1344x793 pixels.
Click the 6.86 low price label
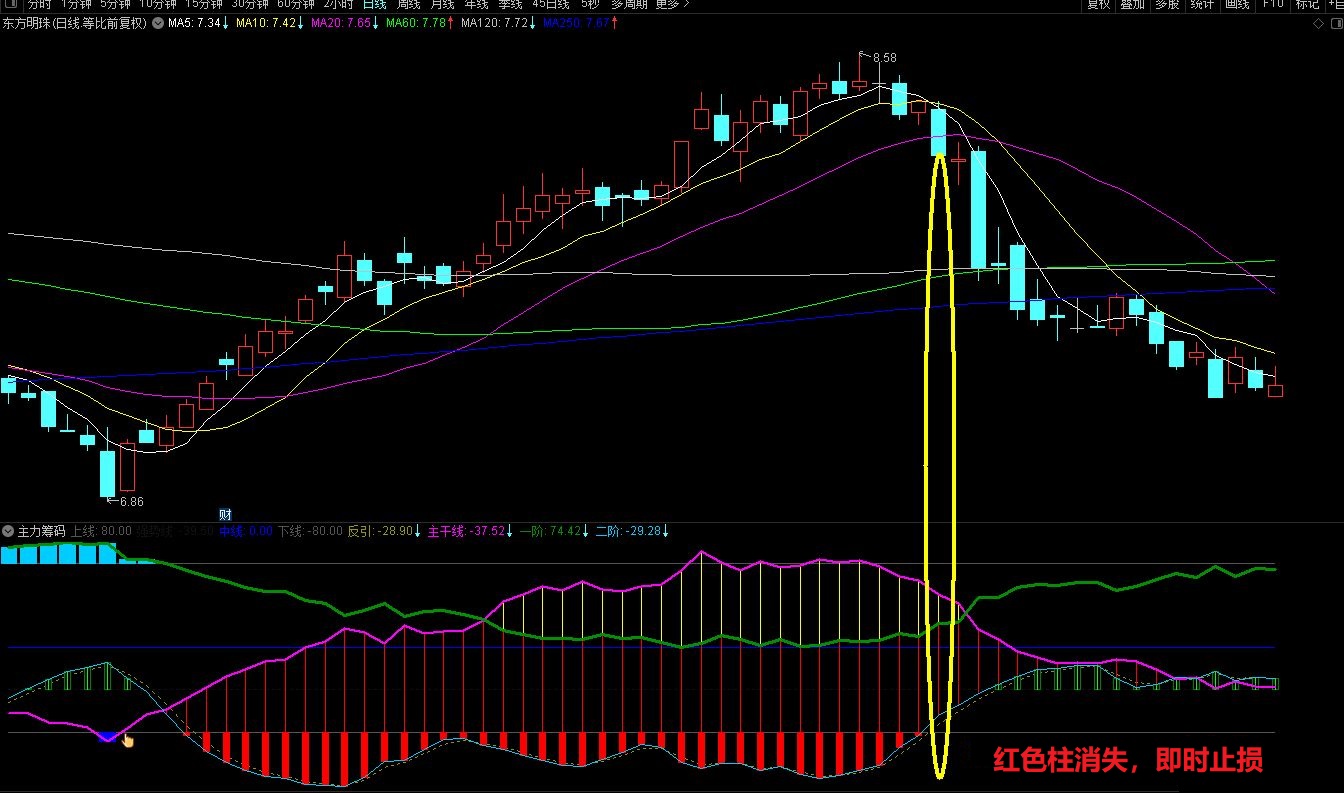[132, 502]
